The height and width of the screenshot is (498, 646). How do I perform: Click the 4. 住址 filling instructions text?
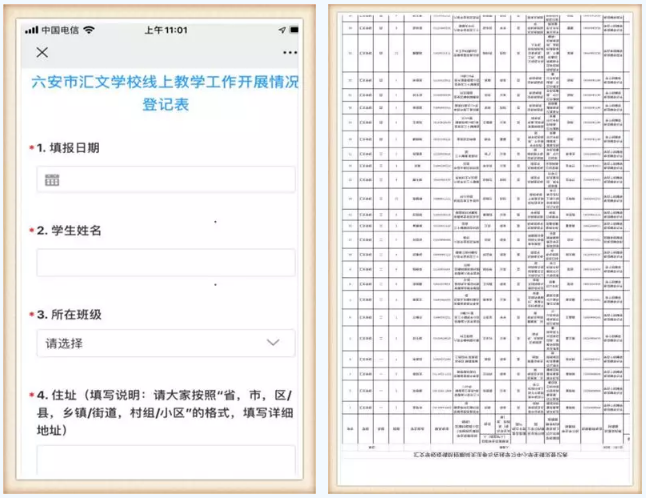click(164, 413)
